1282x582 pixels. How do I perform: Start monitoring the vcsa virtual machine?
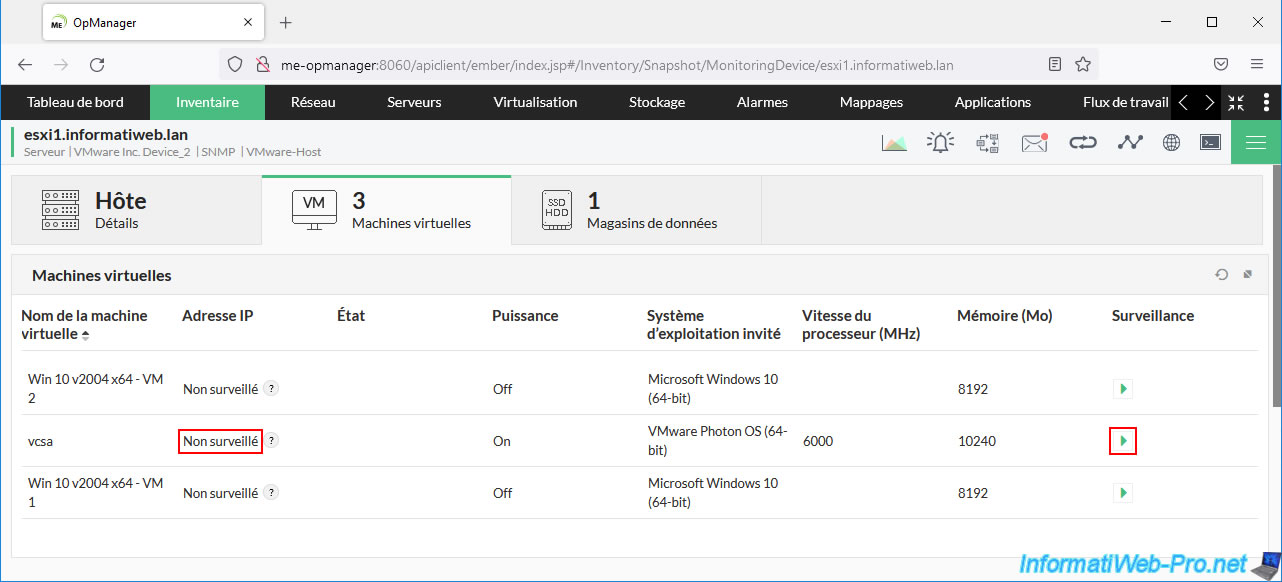click(1123, 441)
